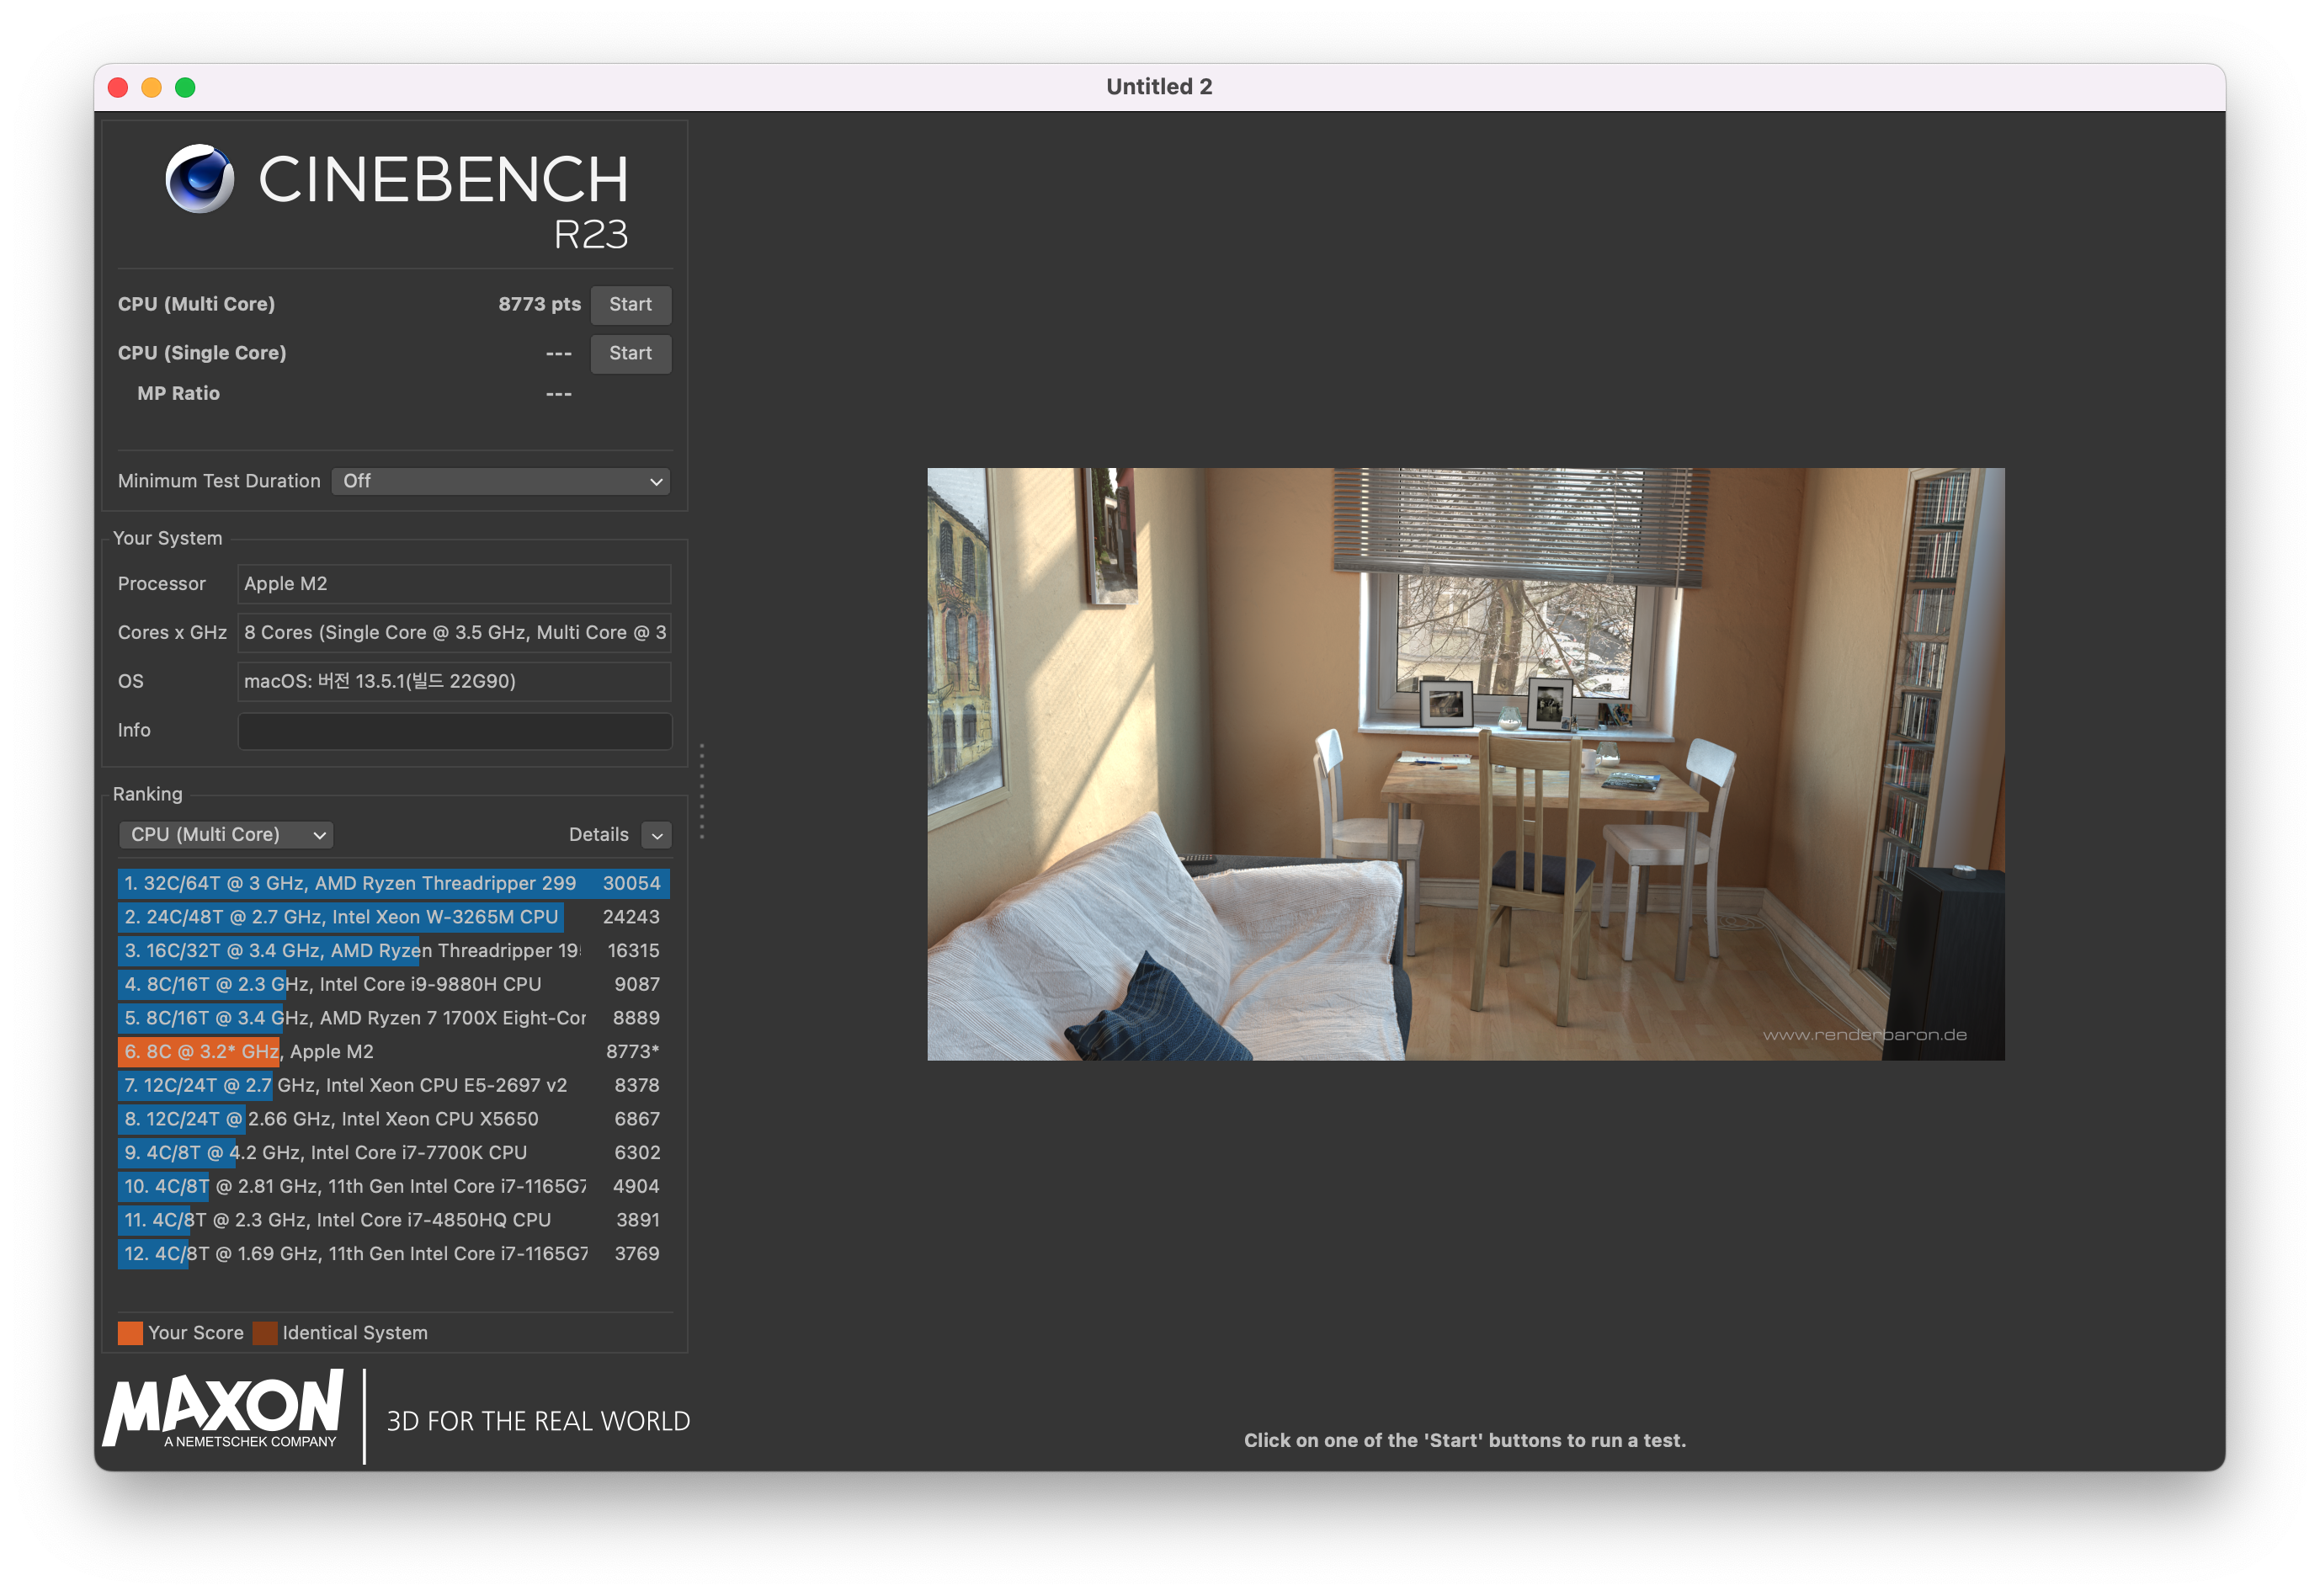
Task: Click the MAXON company logo
Action: [x=223, y=1409]
